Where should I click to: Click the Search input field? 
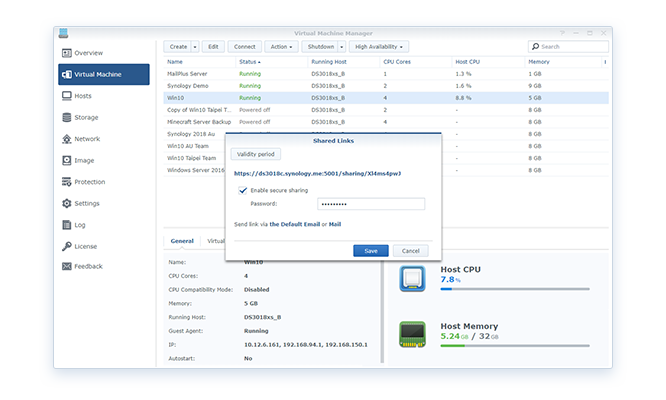[x=568, y=47]
